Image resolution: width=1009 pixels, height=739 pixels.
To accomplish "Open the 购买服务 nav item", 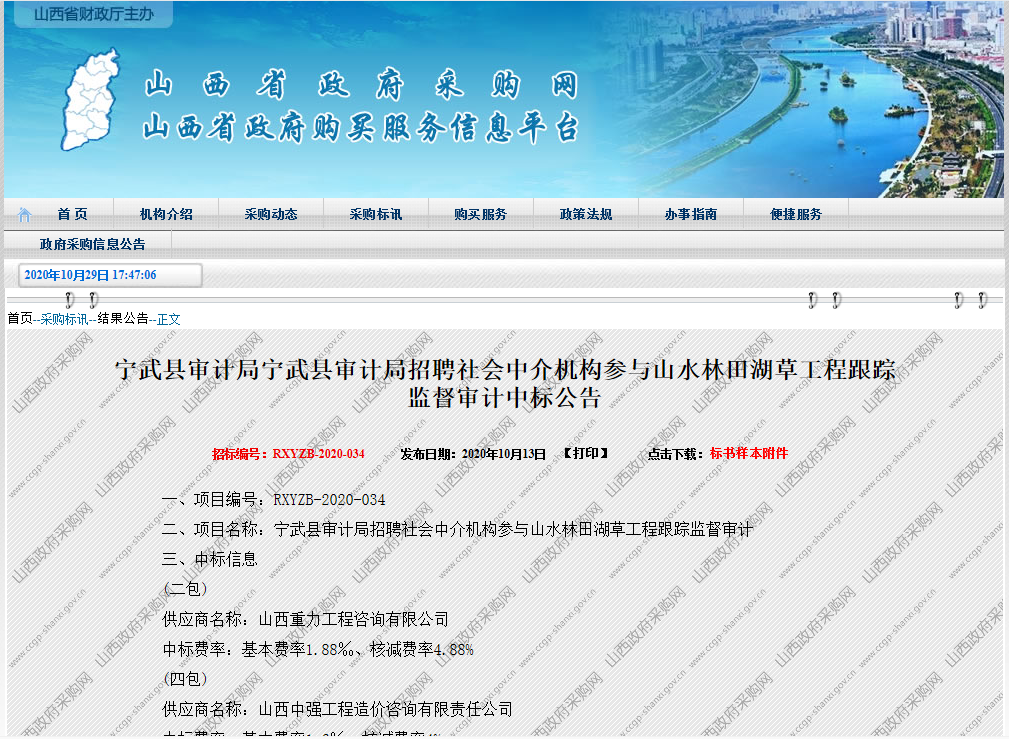I will point(481,214).
